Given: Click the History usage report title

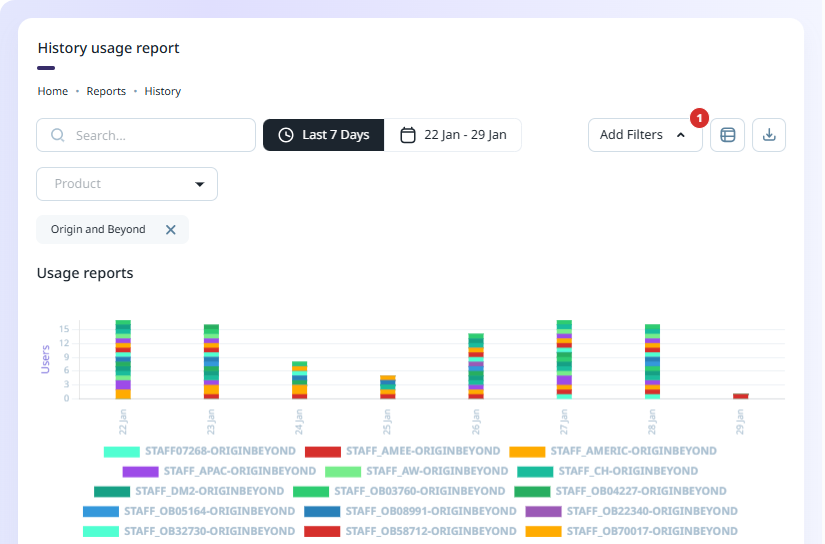Looking at the screenshot, I should (x=108, y=48).
